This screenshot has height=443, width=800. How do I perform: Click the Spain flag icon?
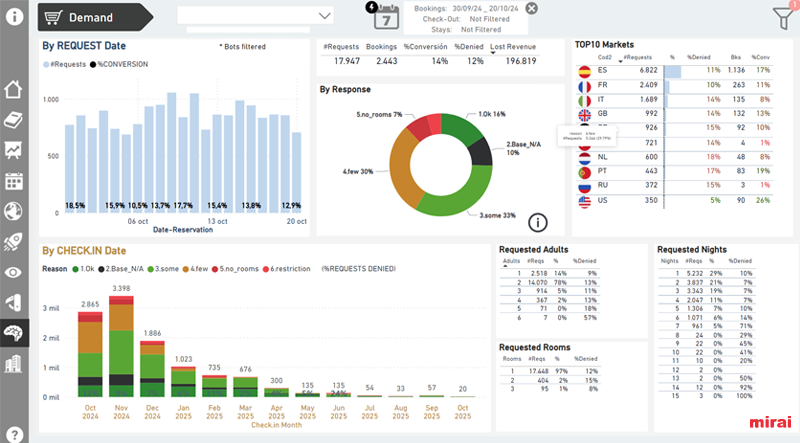click(585, 71)
